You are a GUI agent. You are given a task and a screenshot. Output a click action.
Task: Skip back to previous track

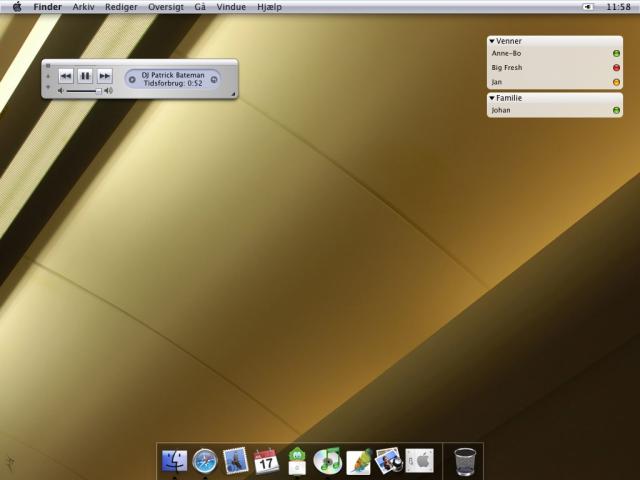[x=66, y=76]
